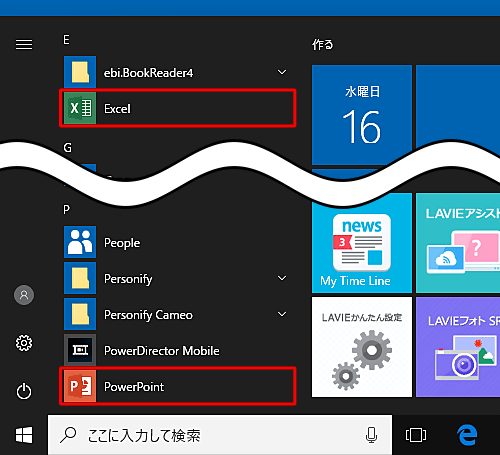Click the Personify folder icon
The width and height of the screenshot is (500, 455).
pos(80,278)
